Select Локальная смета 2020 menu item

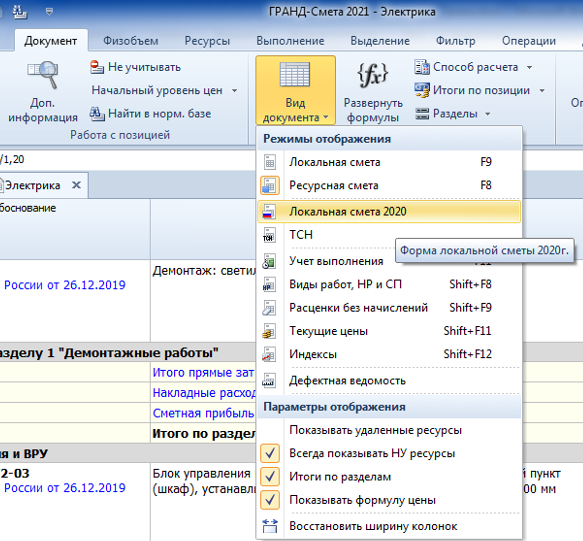pos(389,212)
